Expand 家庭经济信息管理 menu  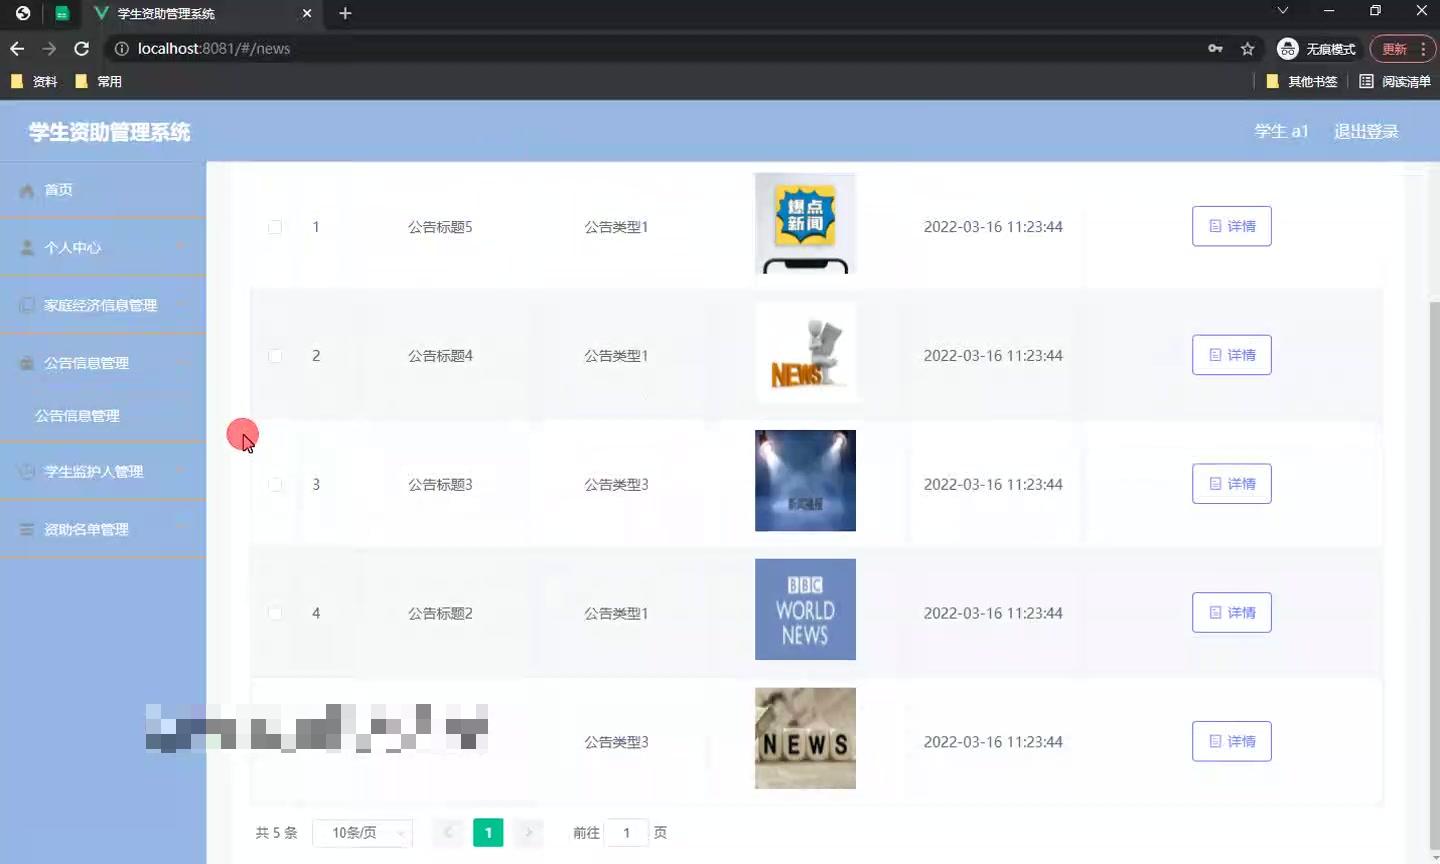(103, 306)
